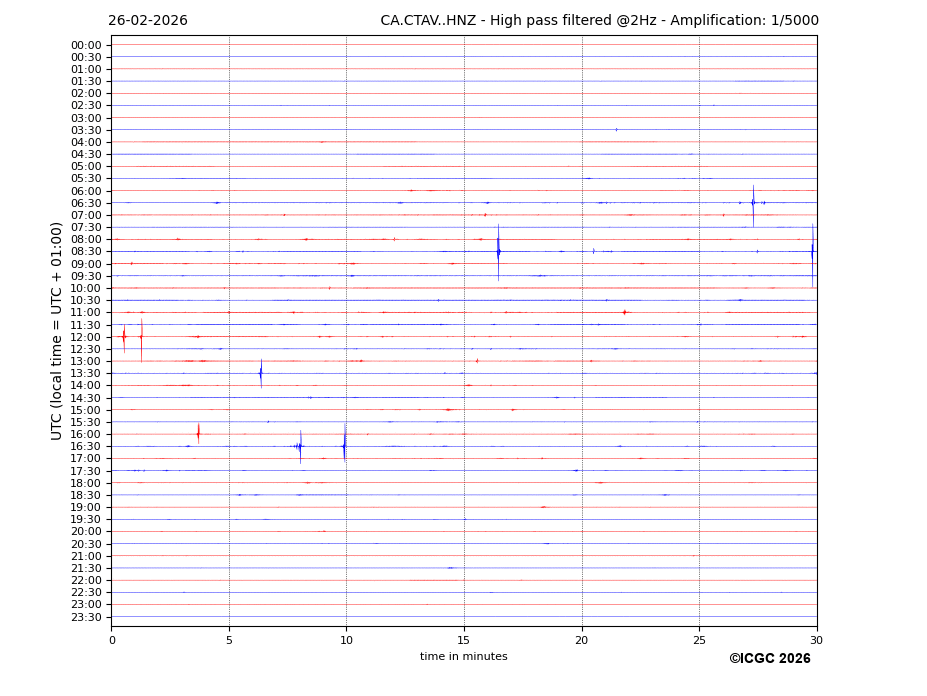927x696 pixels.
Task: Click the blue spike on the 13:30 trace
Action: 261,373
